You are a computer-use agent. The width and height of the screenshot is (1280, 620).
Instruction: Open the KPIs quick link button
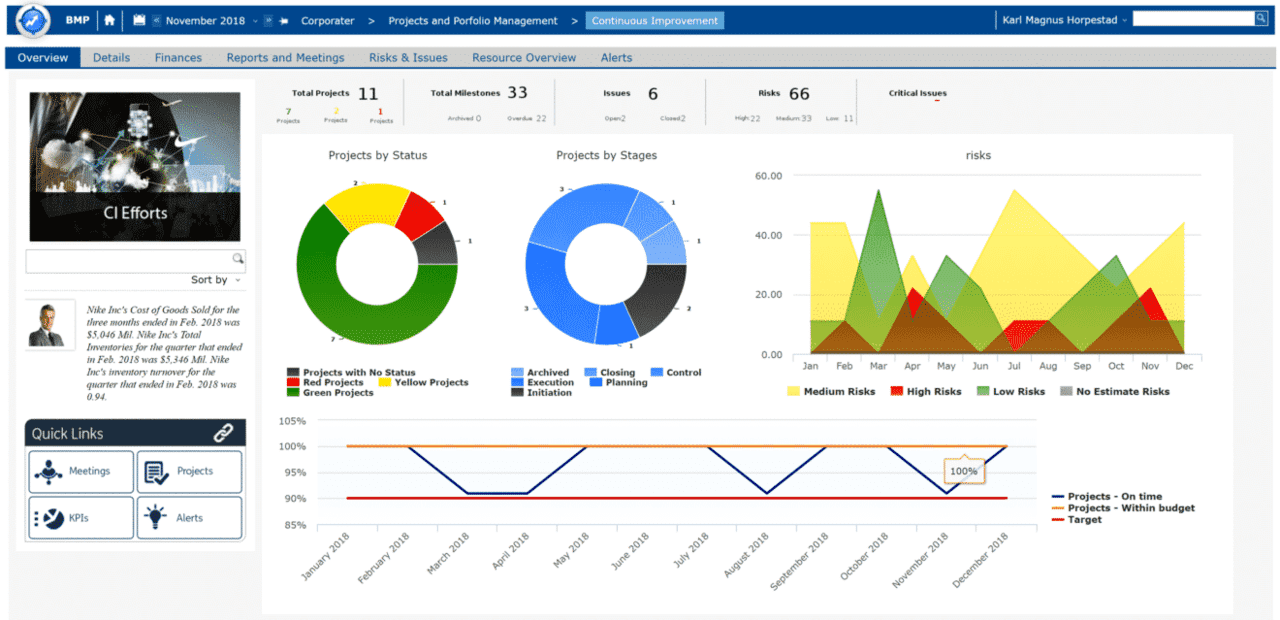pos(81,518)
